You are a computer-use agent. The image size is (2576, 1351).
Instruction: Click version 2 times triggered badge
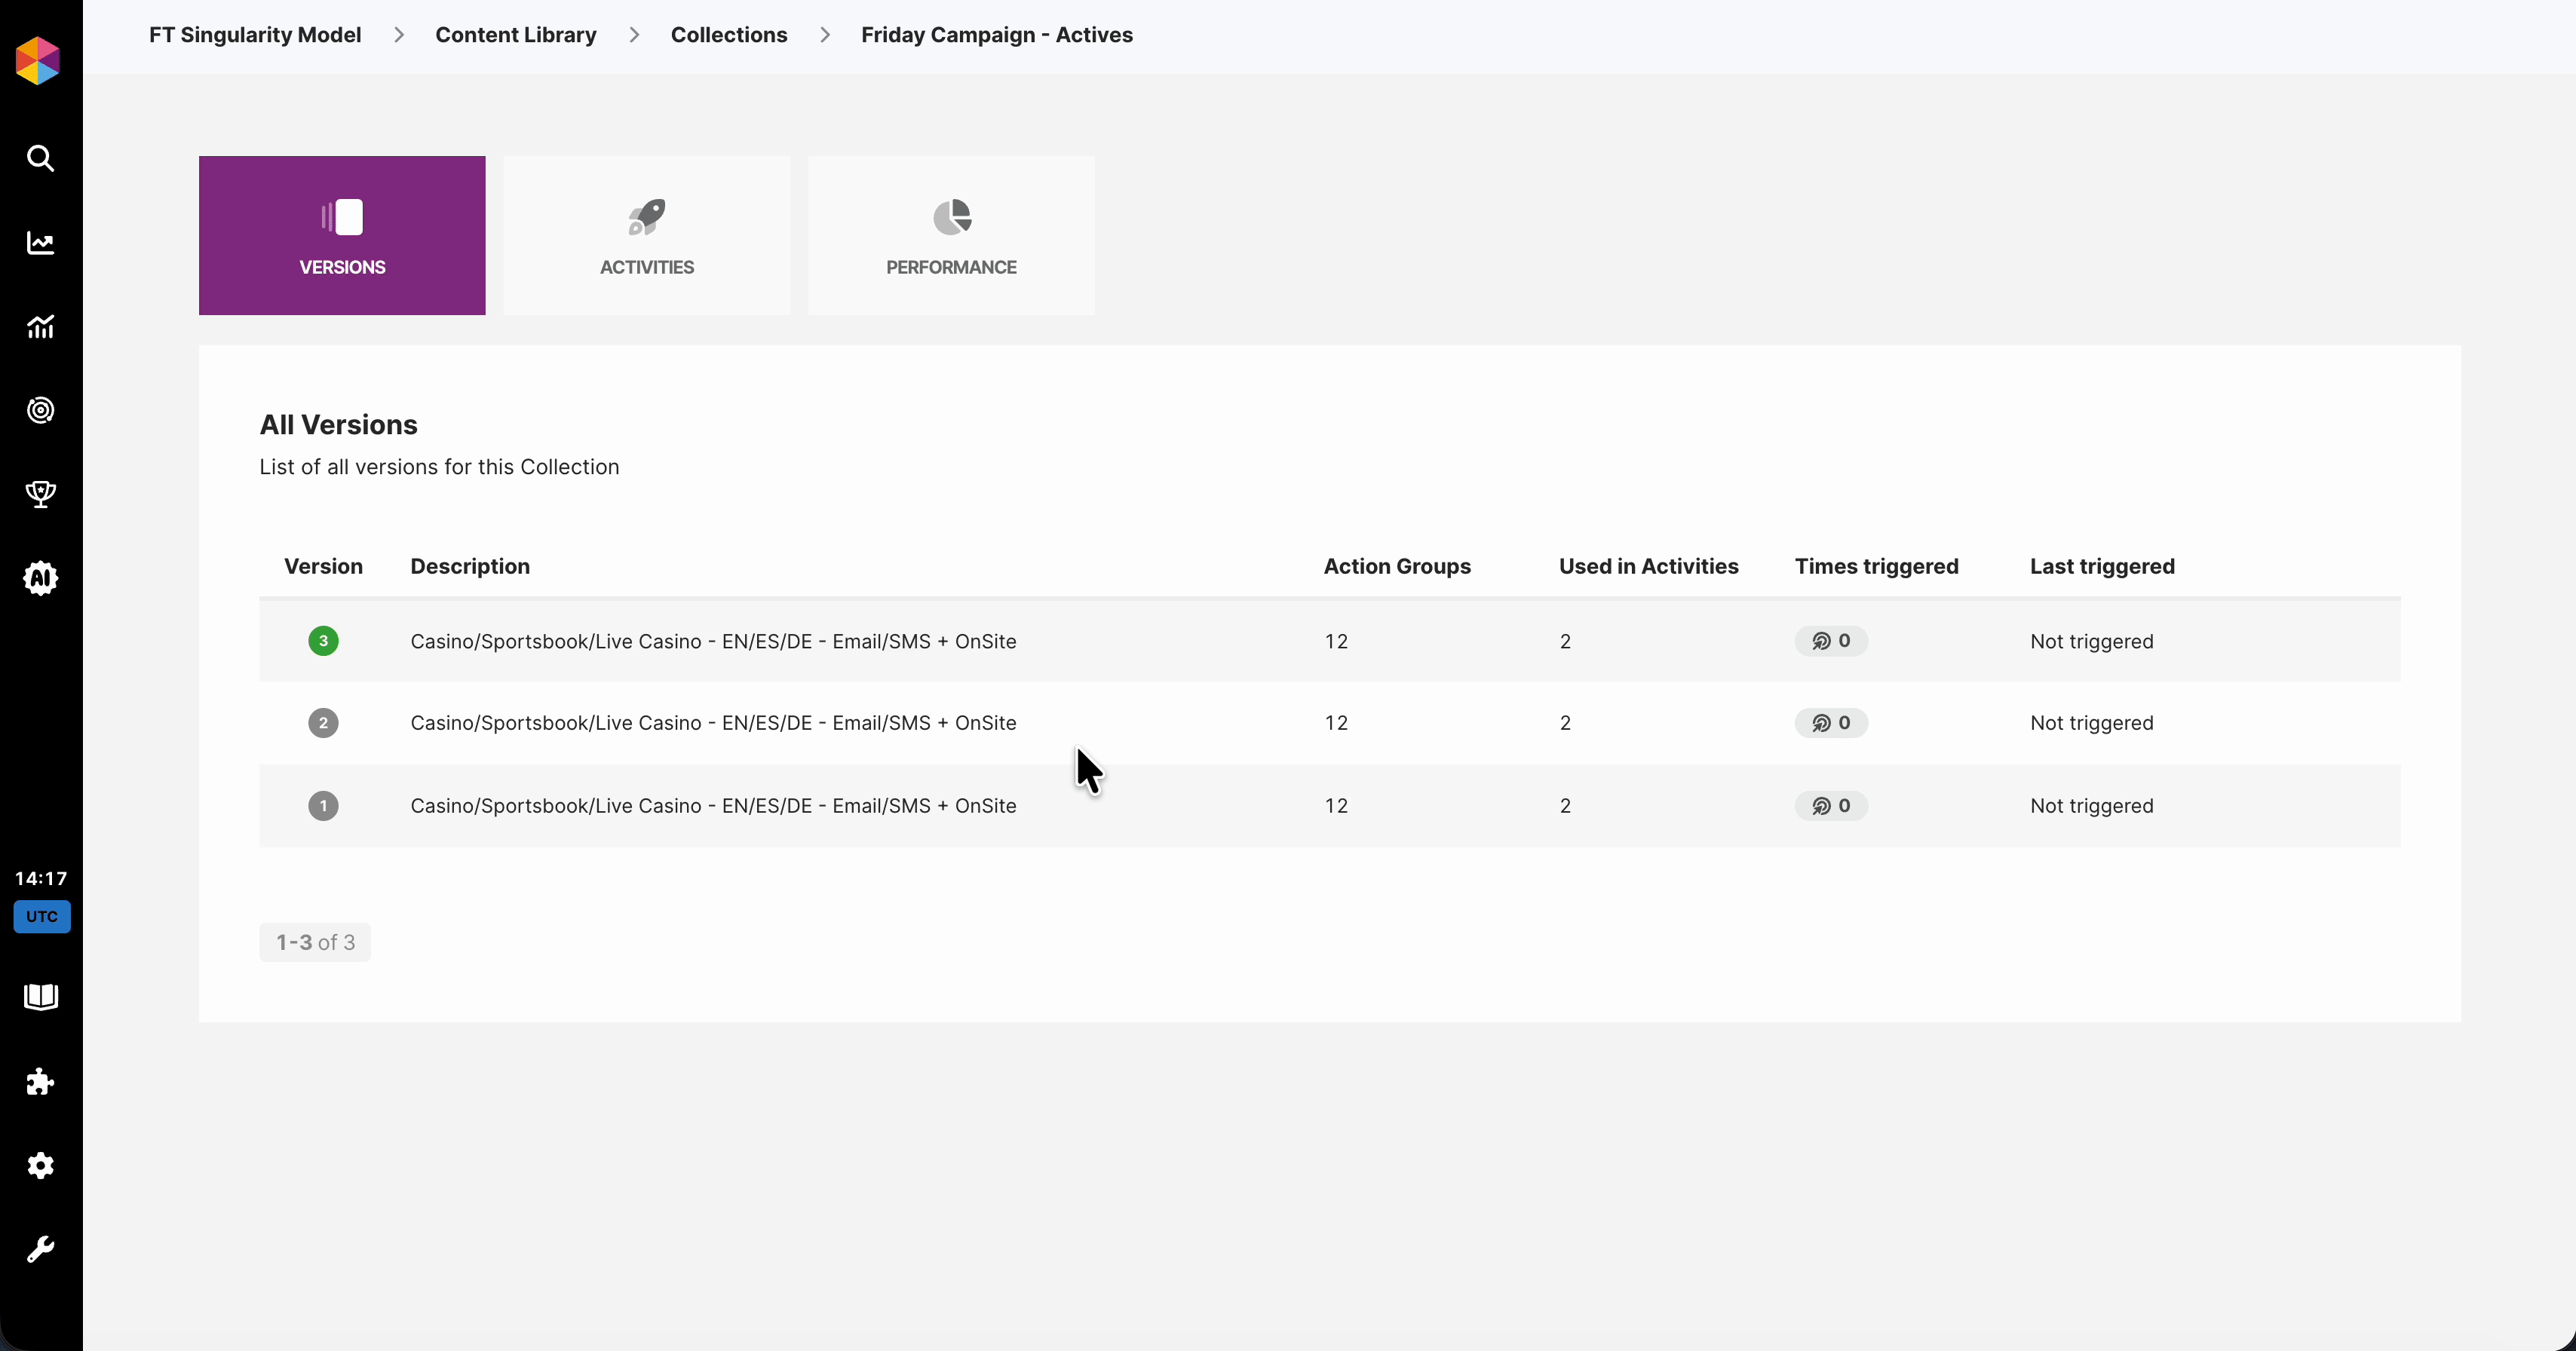pos(1830,723)
